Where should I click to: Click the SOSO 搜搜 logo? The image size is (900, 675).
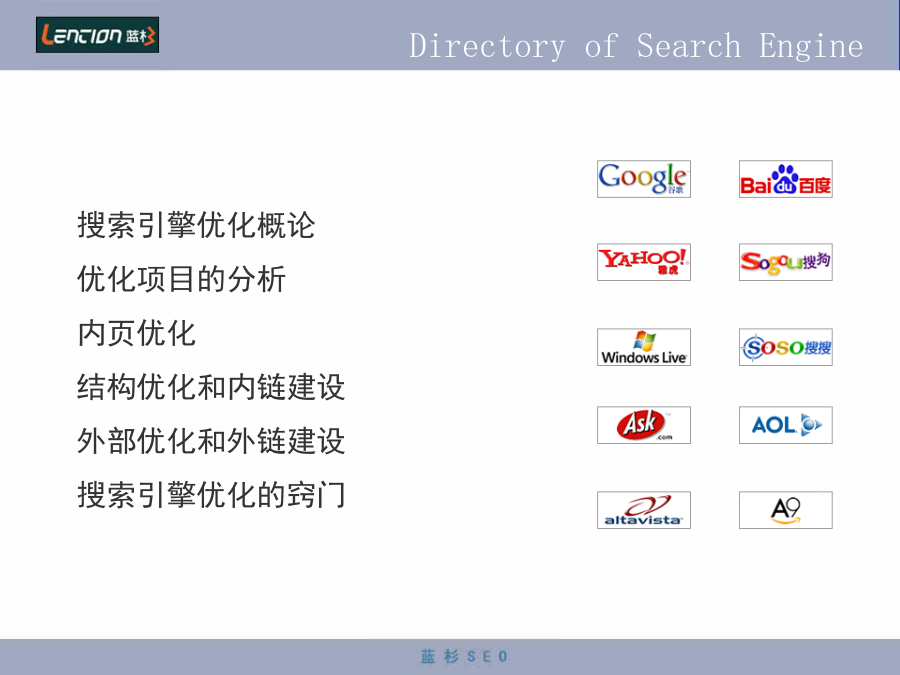[786, 347]
